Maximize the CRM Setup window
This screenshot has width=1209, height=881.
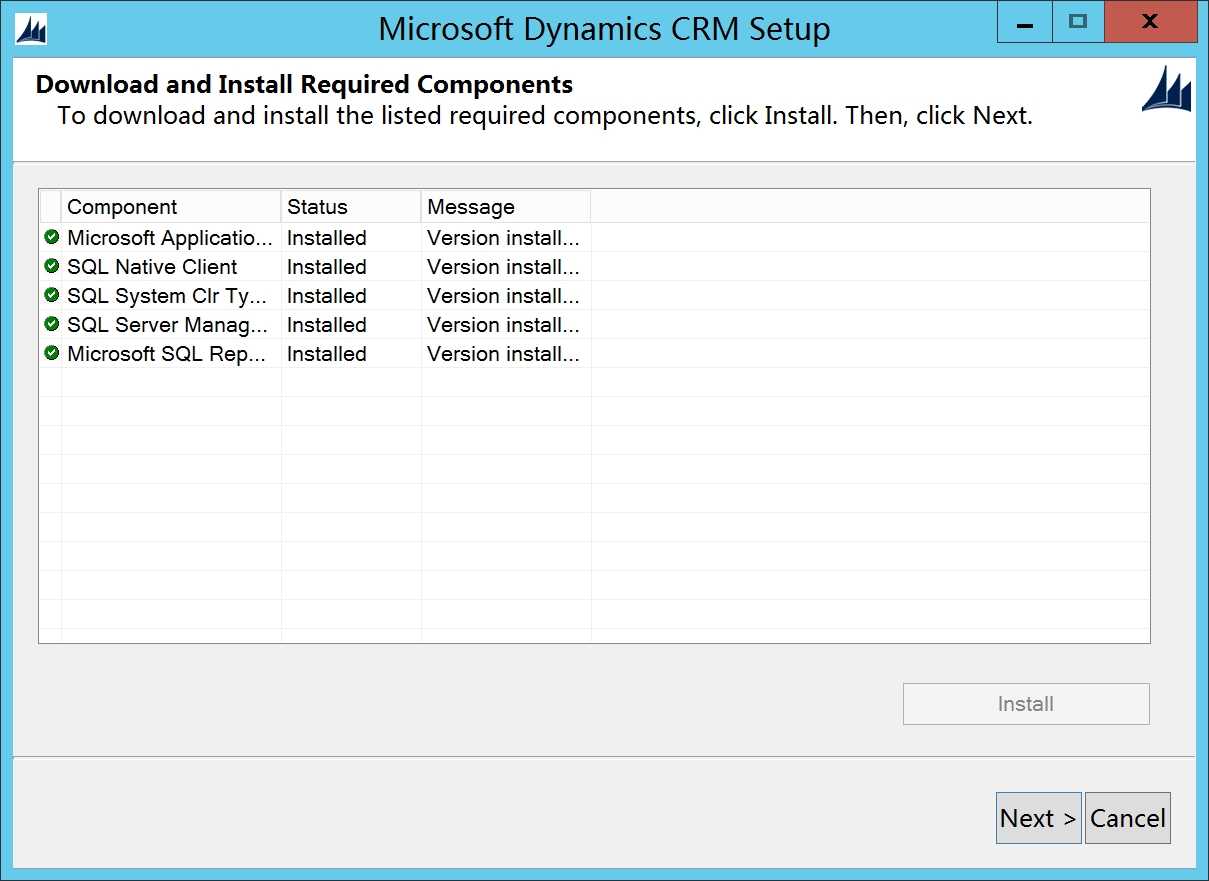(1078, 21)
